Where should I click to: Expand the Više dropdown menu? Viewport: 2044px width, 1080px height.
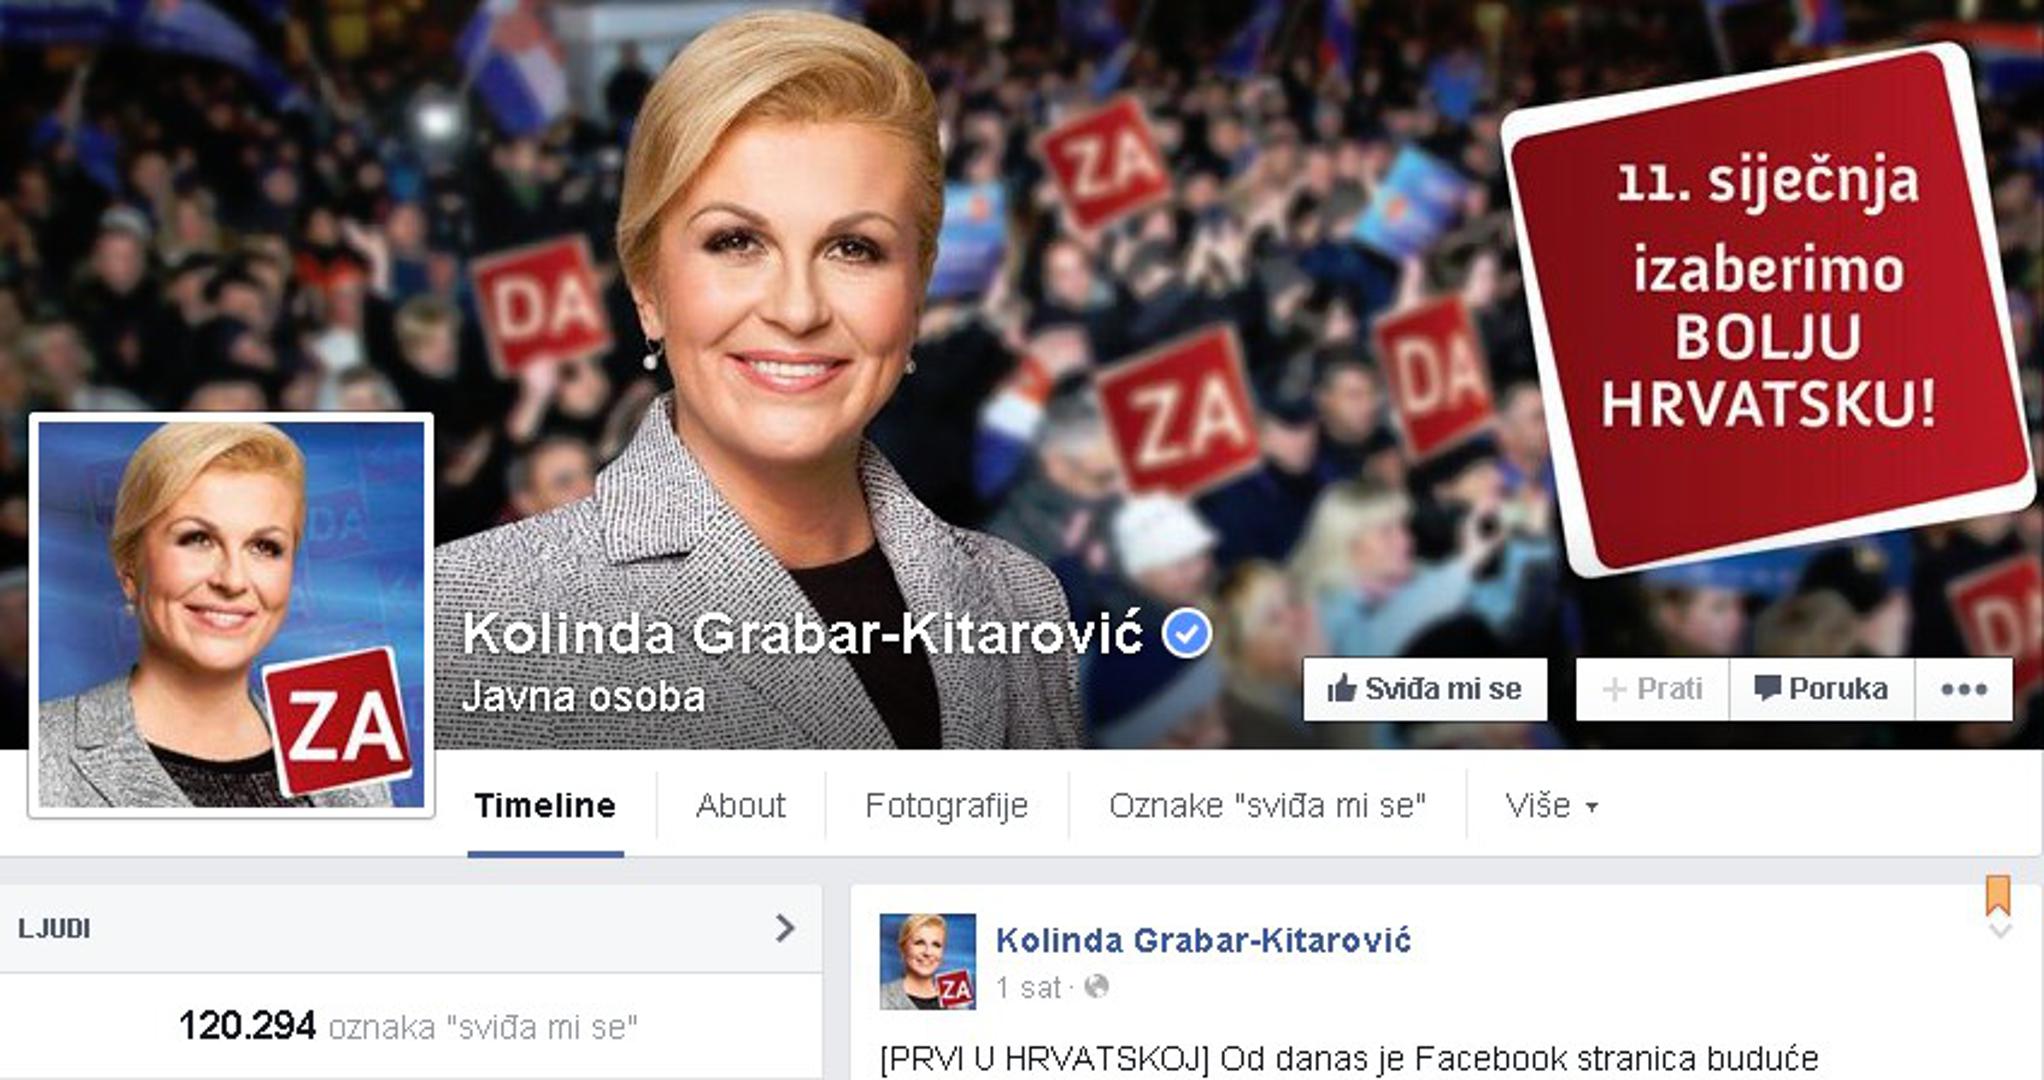point(1551,806)
